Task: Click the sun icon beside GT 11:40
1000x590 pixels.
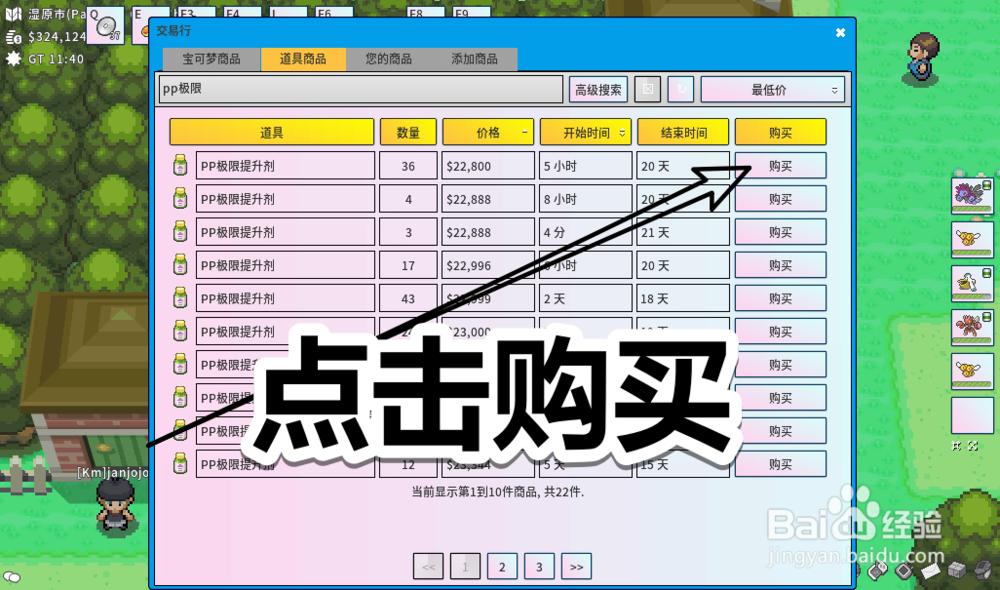Action: 13,59
